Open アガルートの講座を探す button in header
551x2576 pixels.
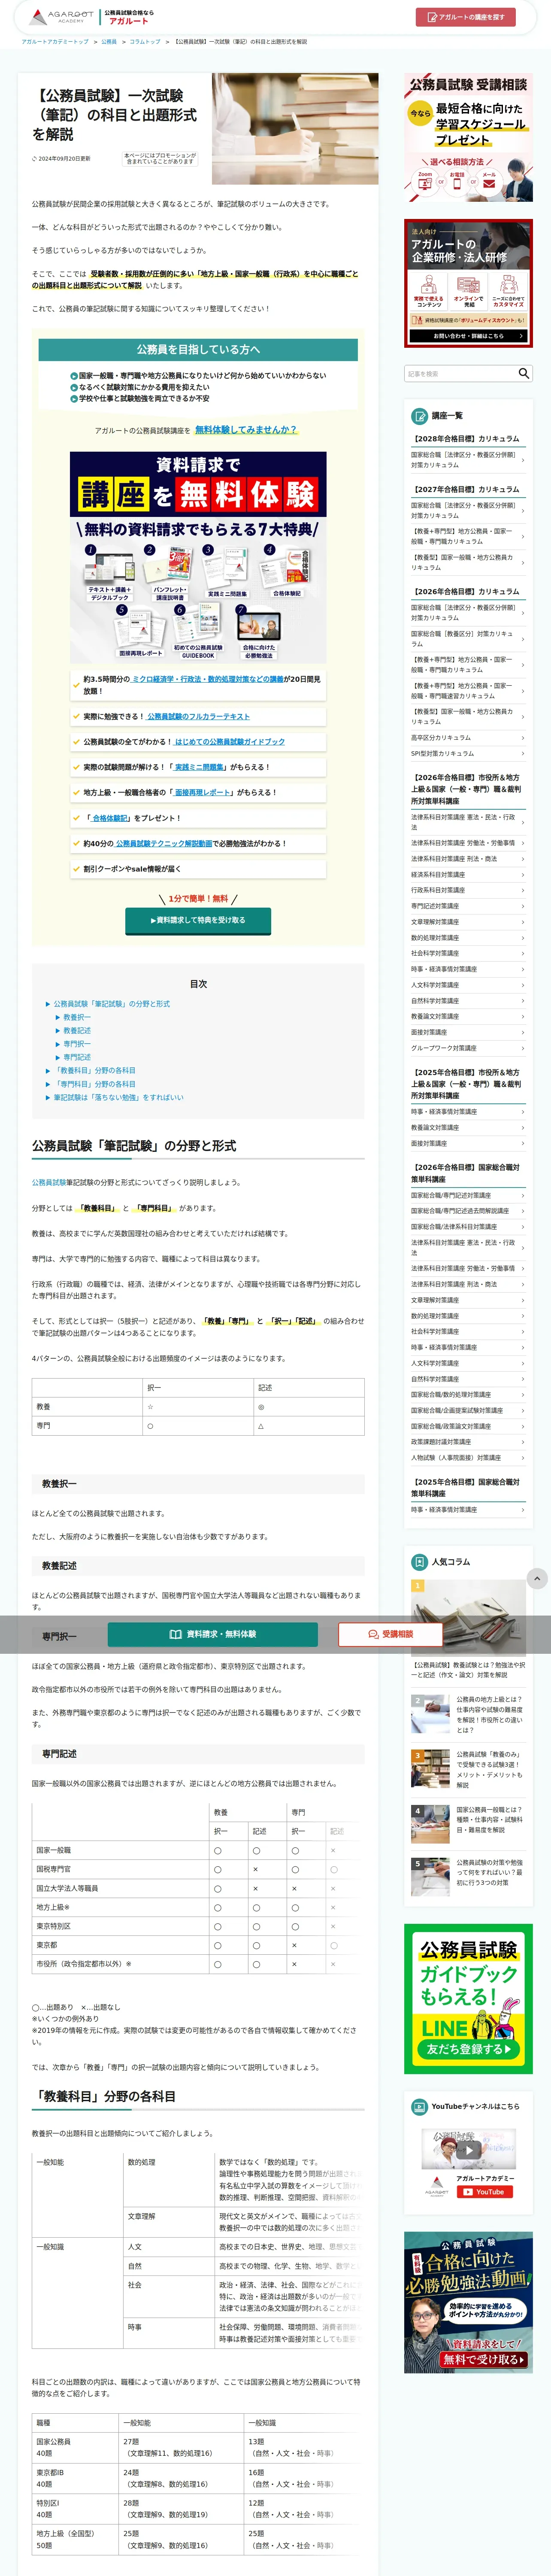coord(465,17)
